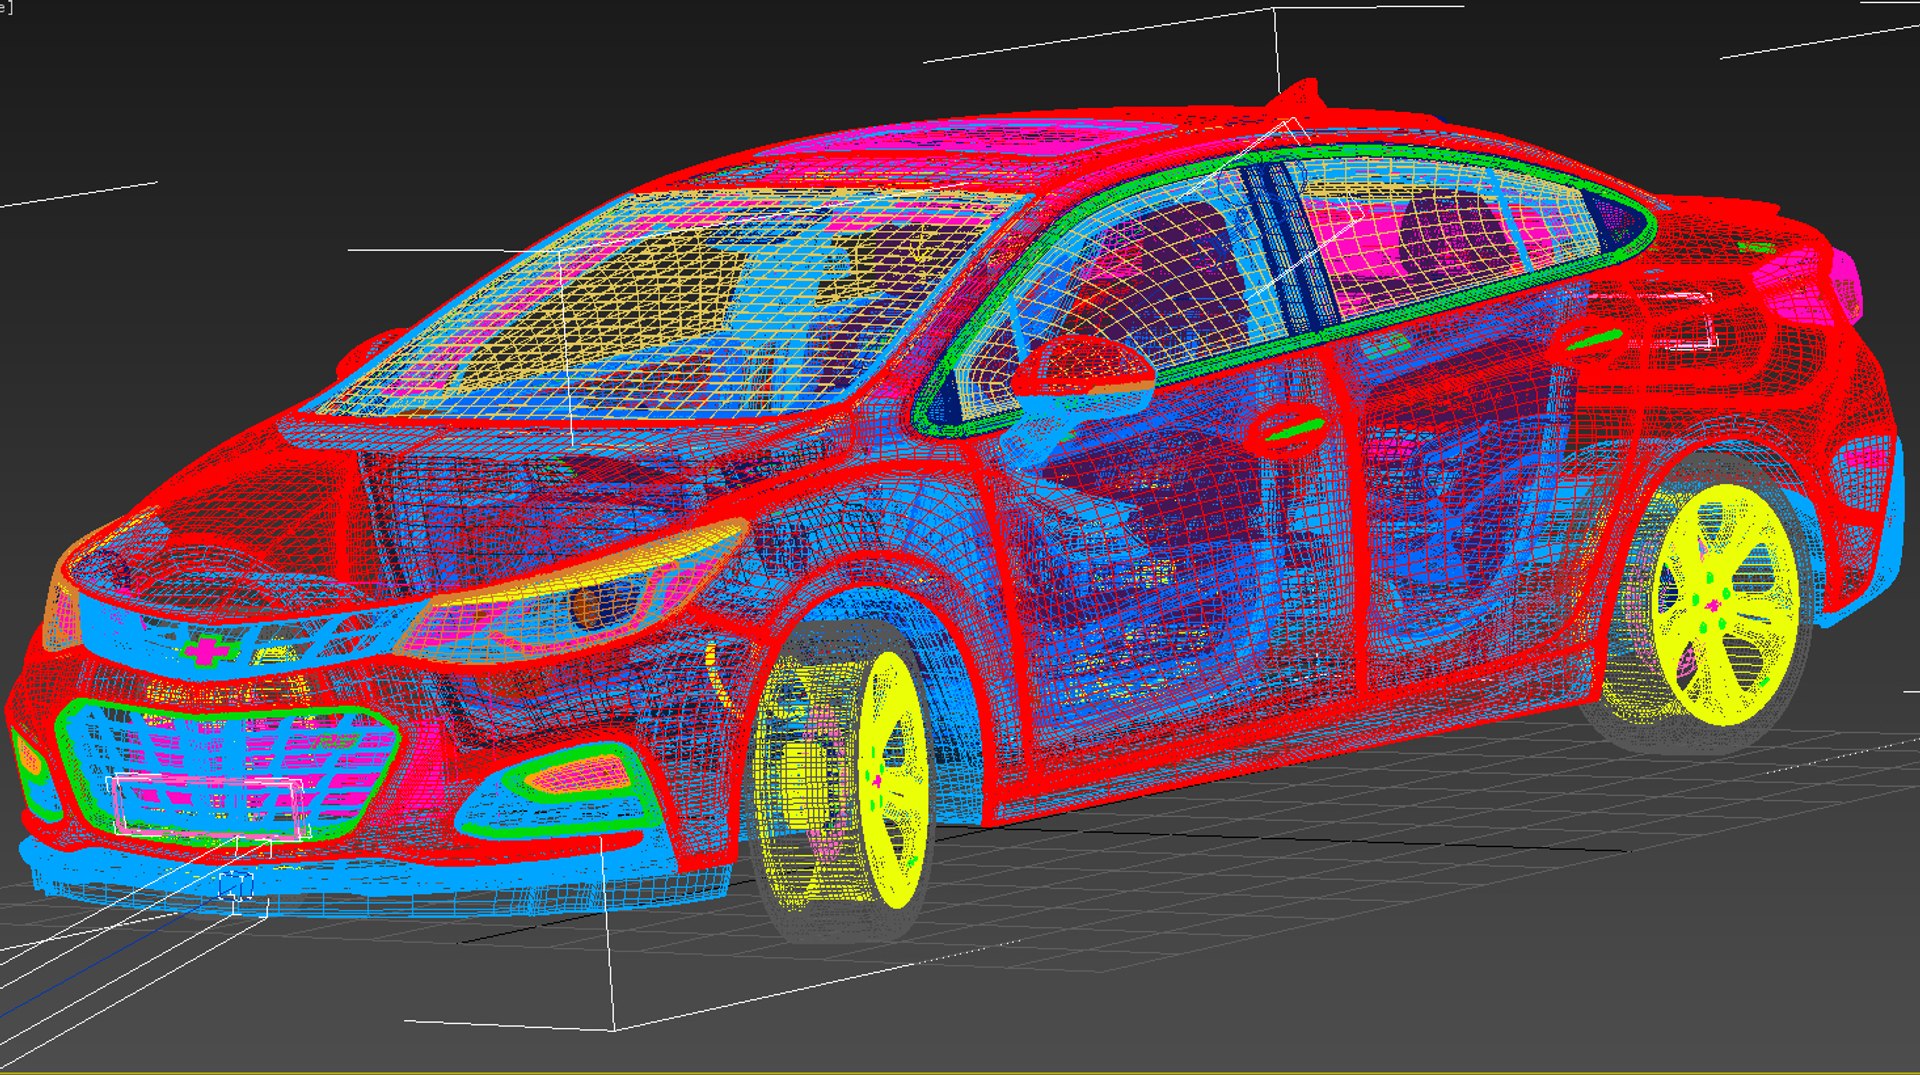Select the roof shark fin antenna
Screen dimensions: 1920x1075
pyautogui.click(x=1297, y=93)
